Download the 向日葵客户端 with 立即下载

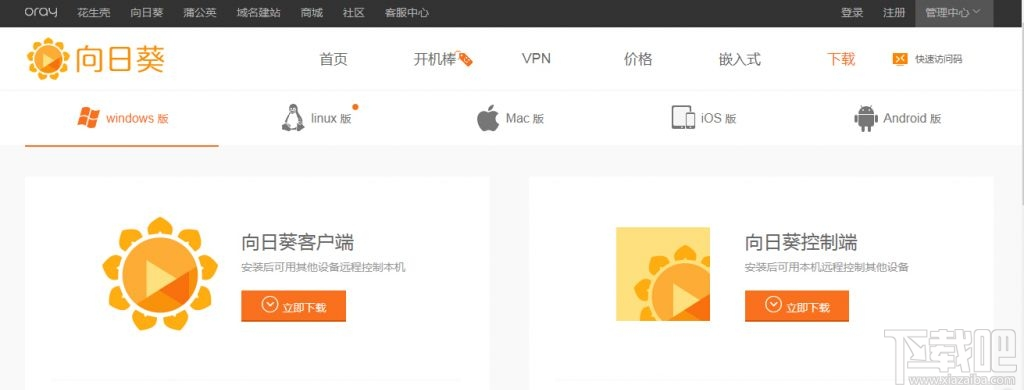point(293,306)
